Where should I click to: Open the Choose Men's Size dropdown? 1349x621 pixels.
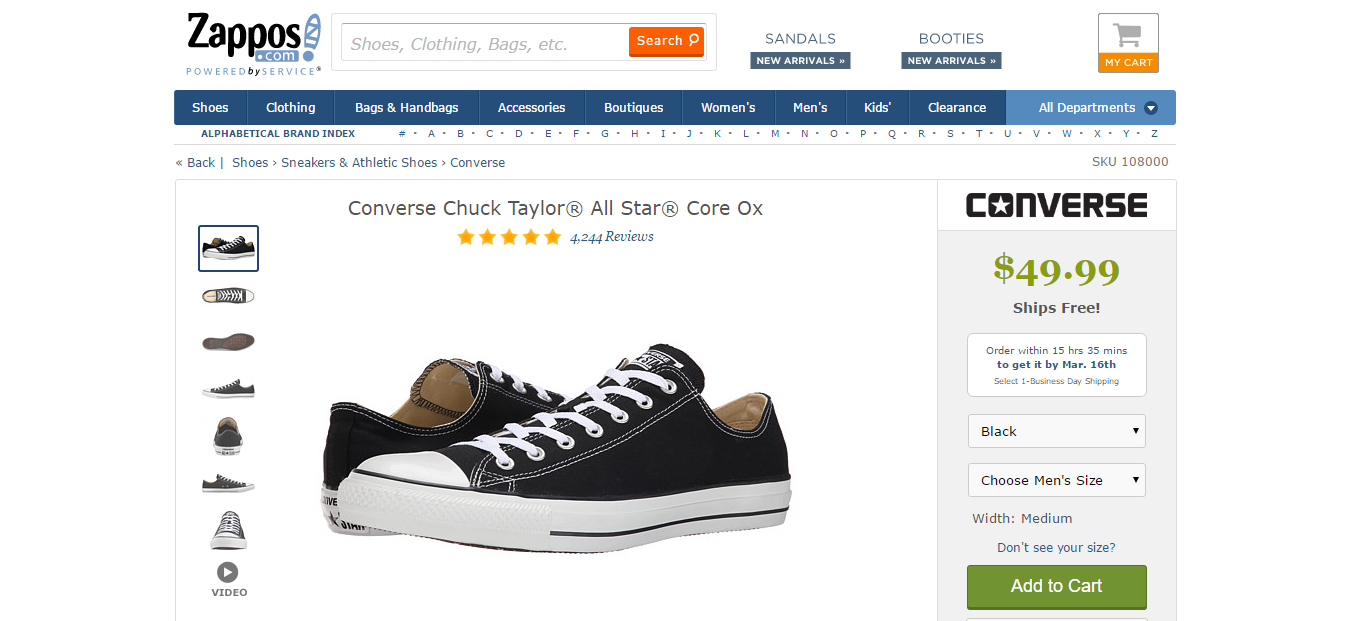pos(1056,480)
